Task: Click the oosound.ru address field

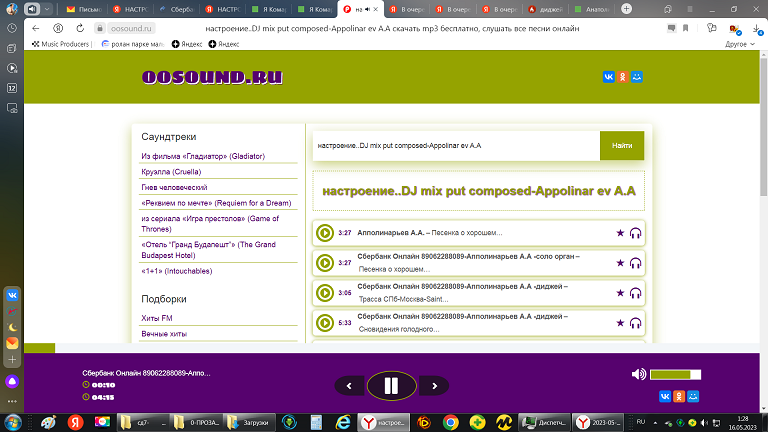Action: tap(131, 28)
